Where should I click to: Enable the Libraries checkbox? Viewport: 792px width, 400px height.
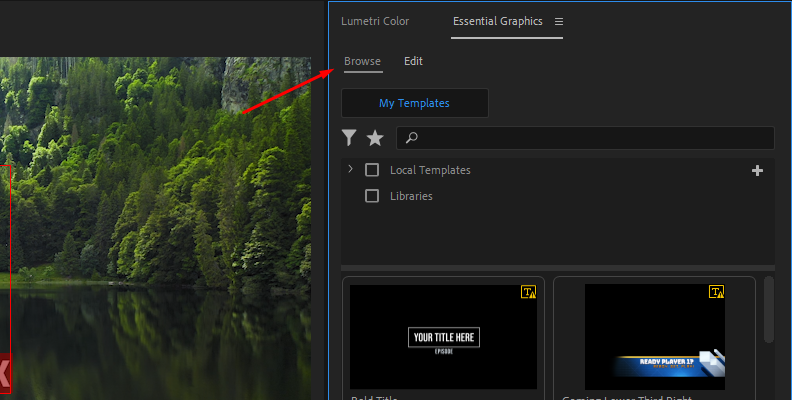(x=372, y=196)
